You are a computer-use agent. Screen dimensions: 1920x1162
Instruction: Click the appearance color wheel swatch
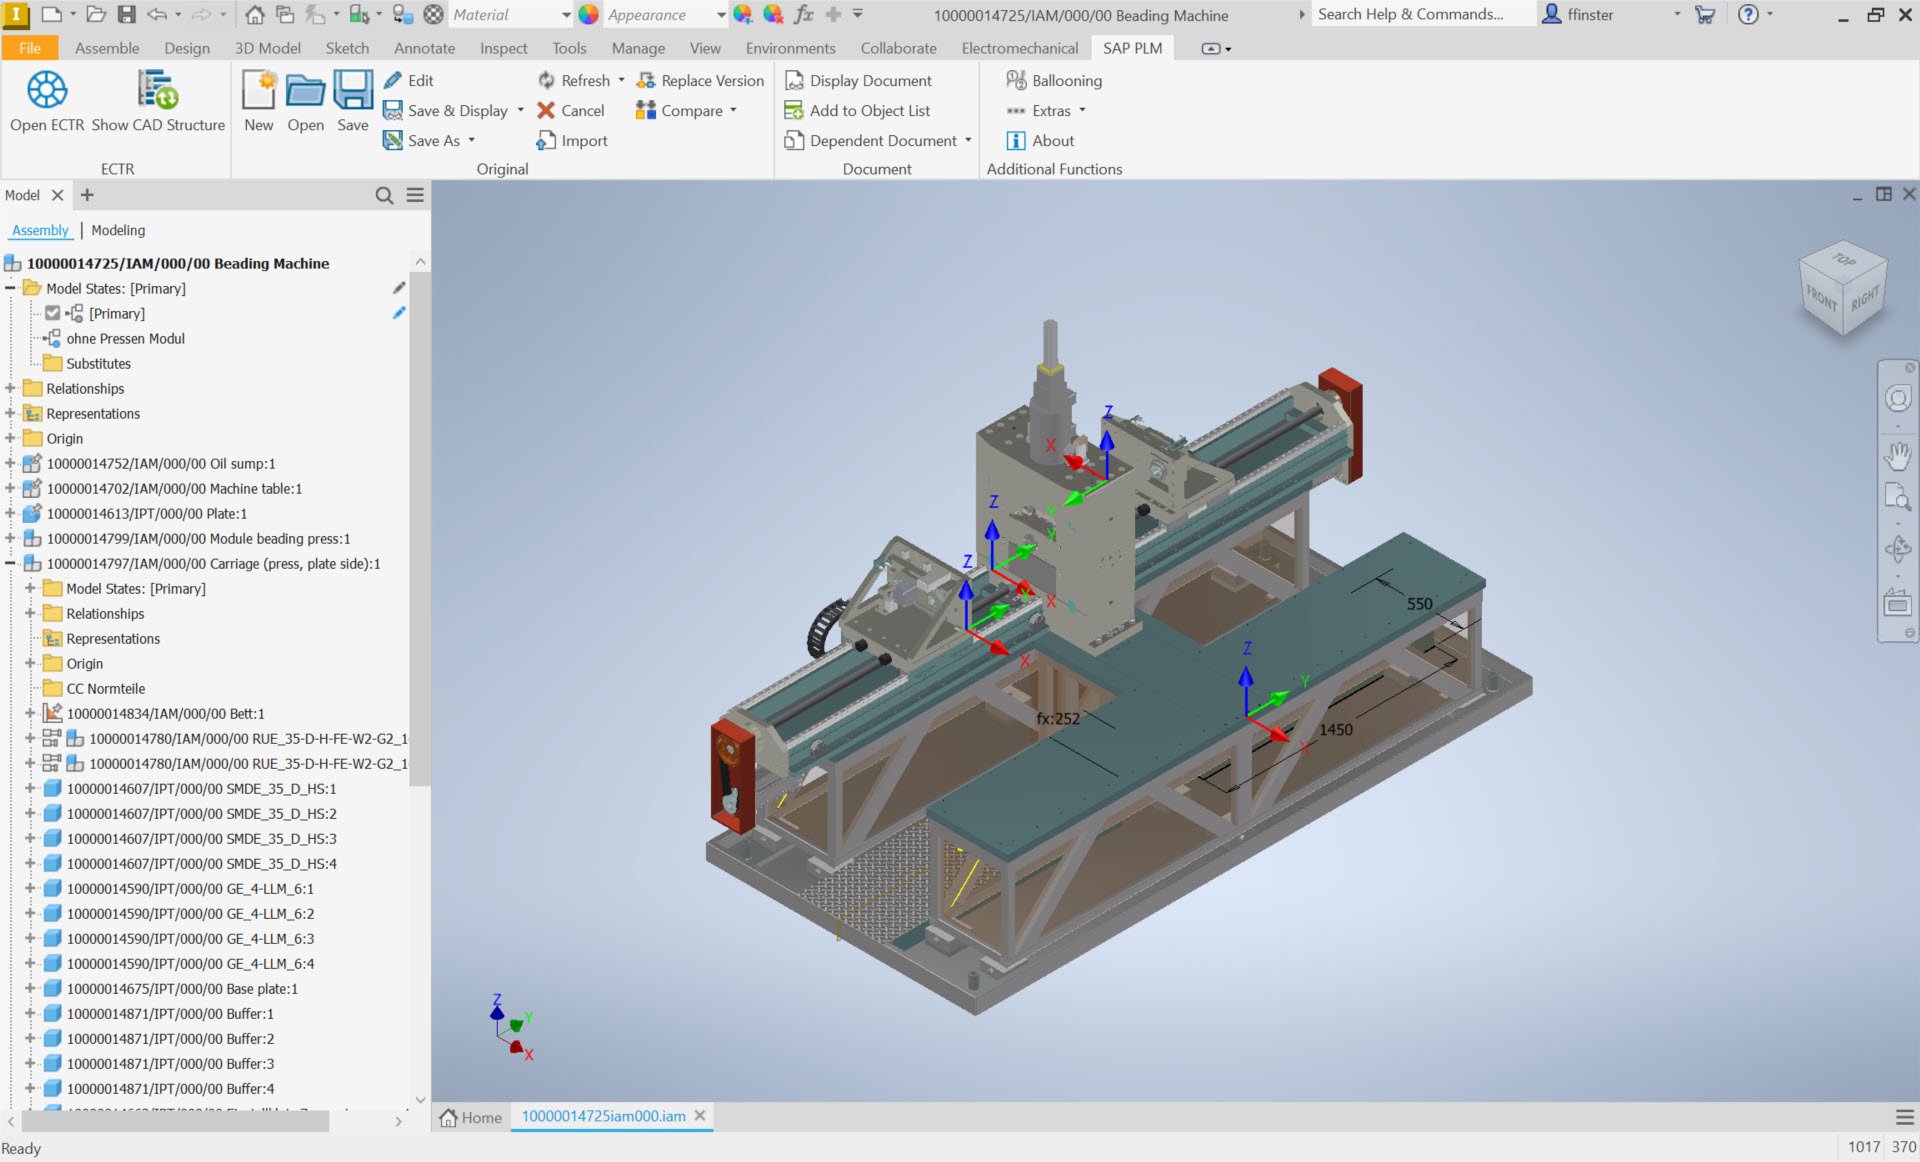click(x=588, y=15)
